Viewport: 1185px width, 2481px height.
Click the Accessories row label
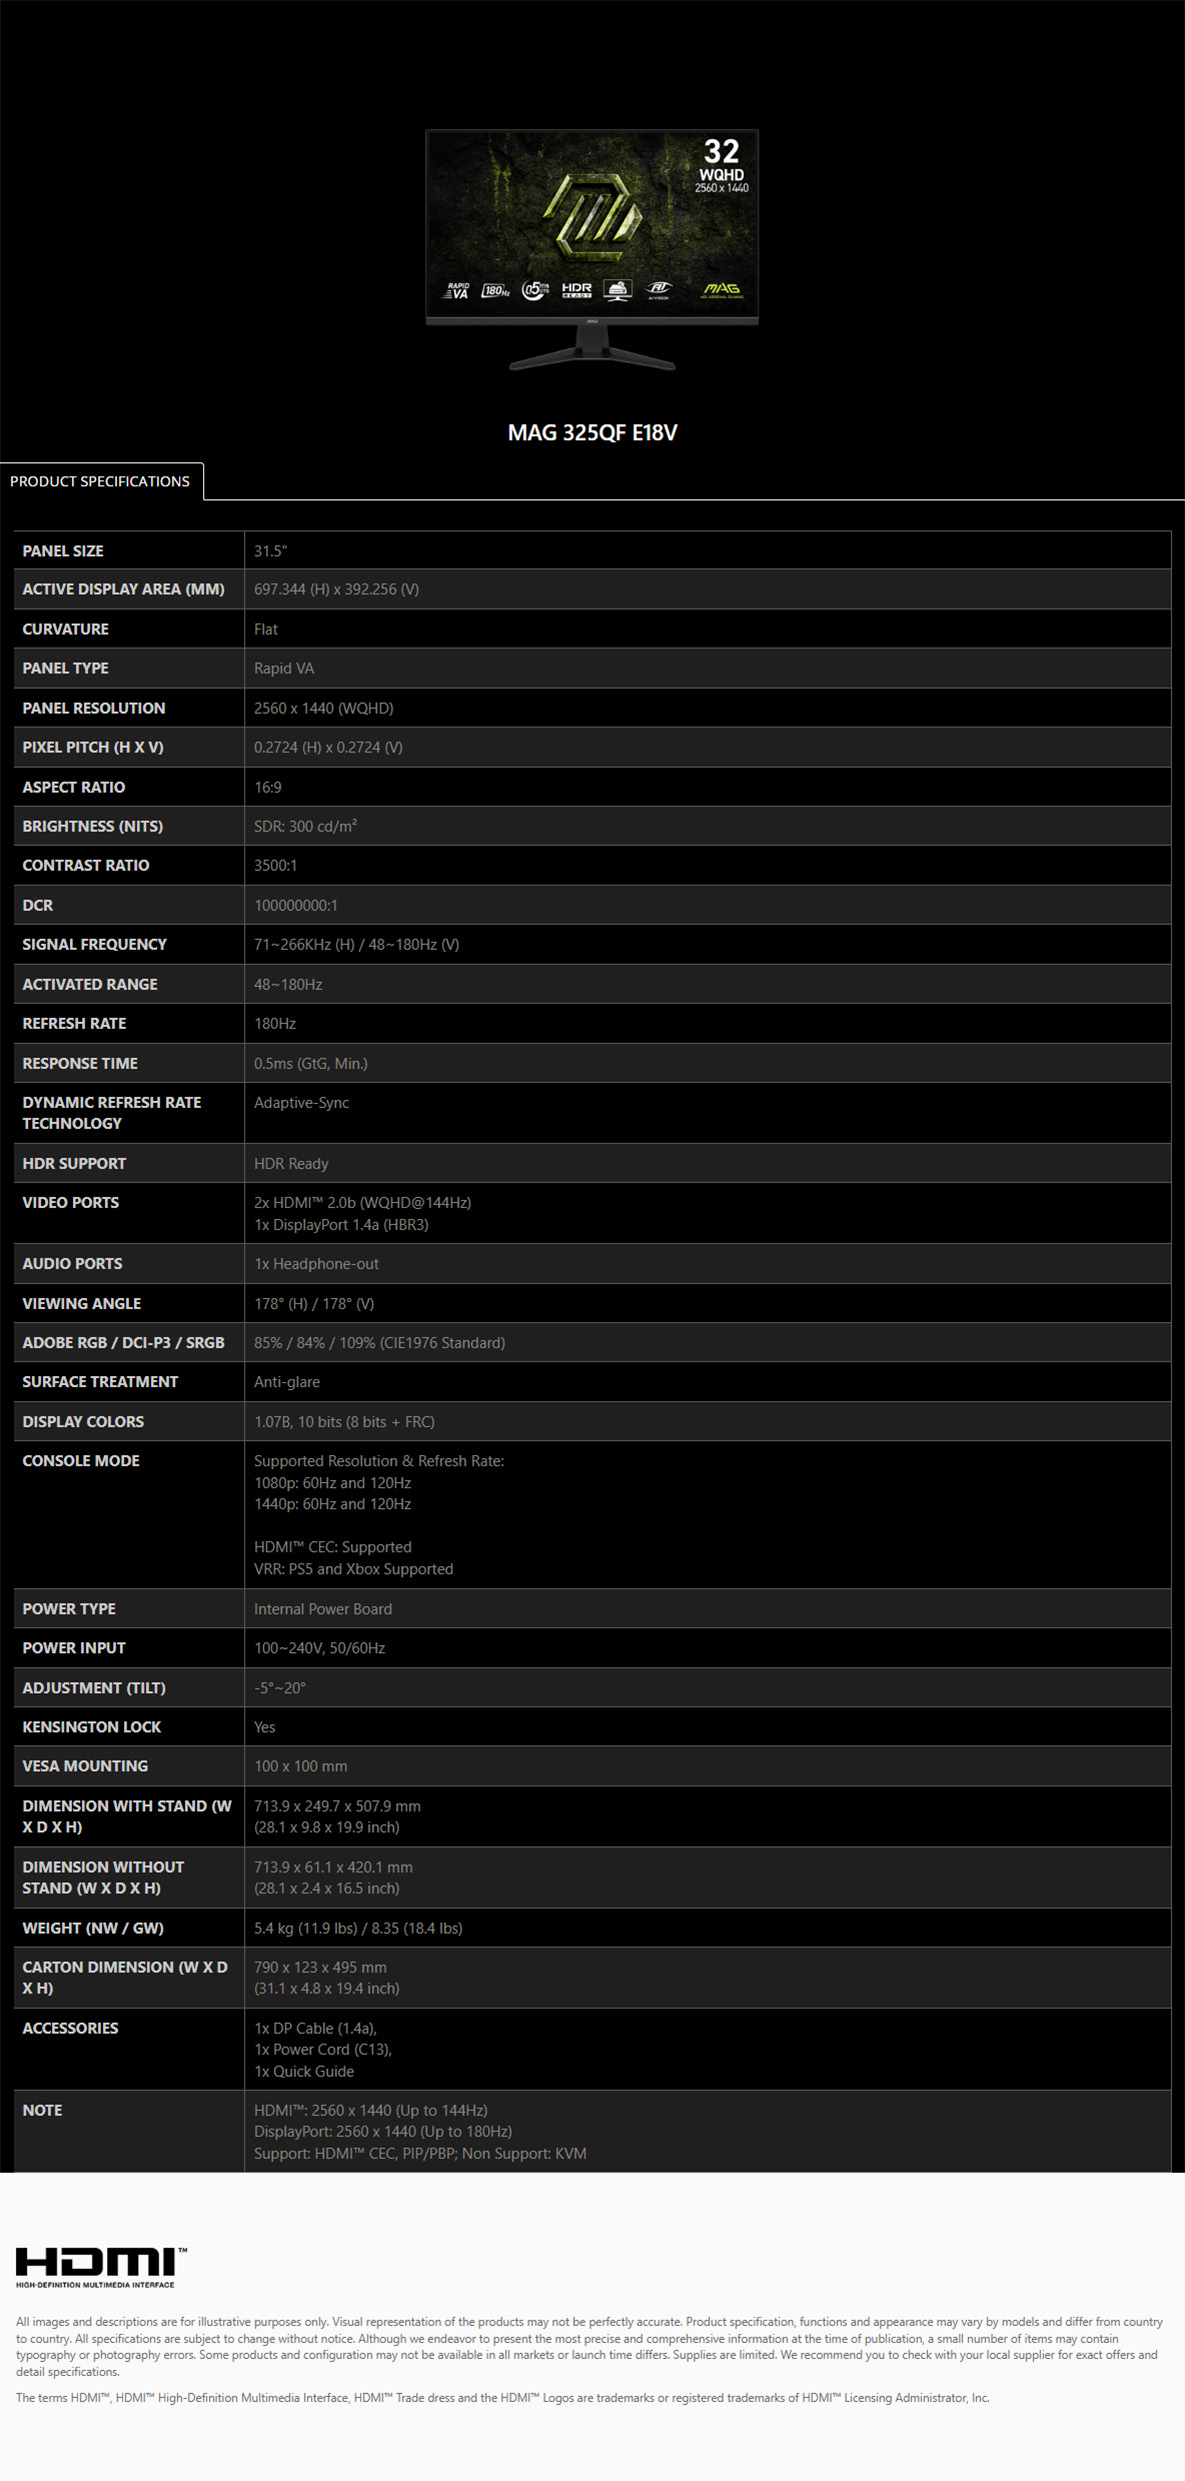(71, 2028)
